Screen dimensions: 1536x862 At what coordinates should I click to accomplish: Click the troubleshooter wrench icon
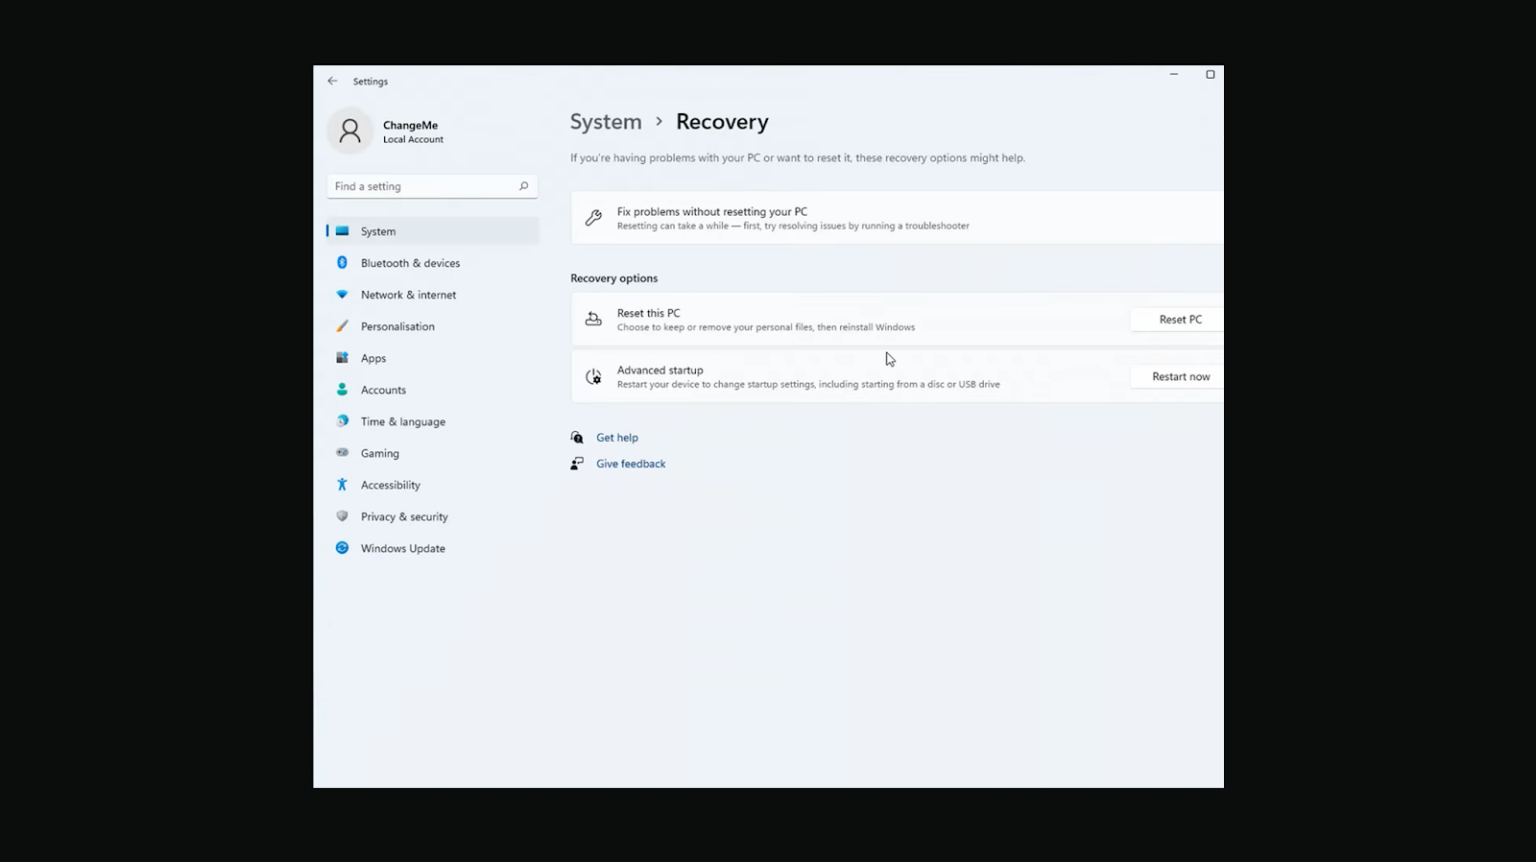click(x=594, y=217)
